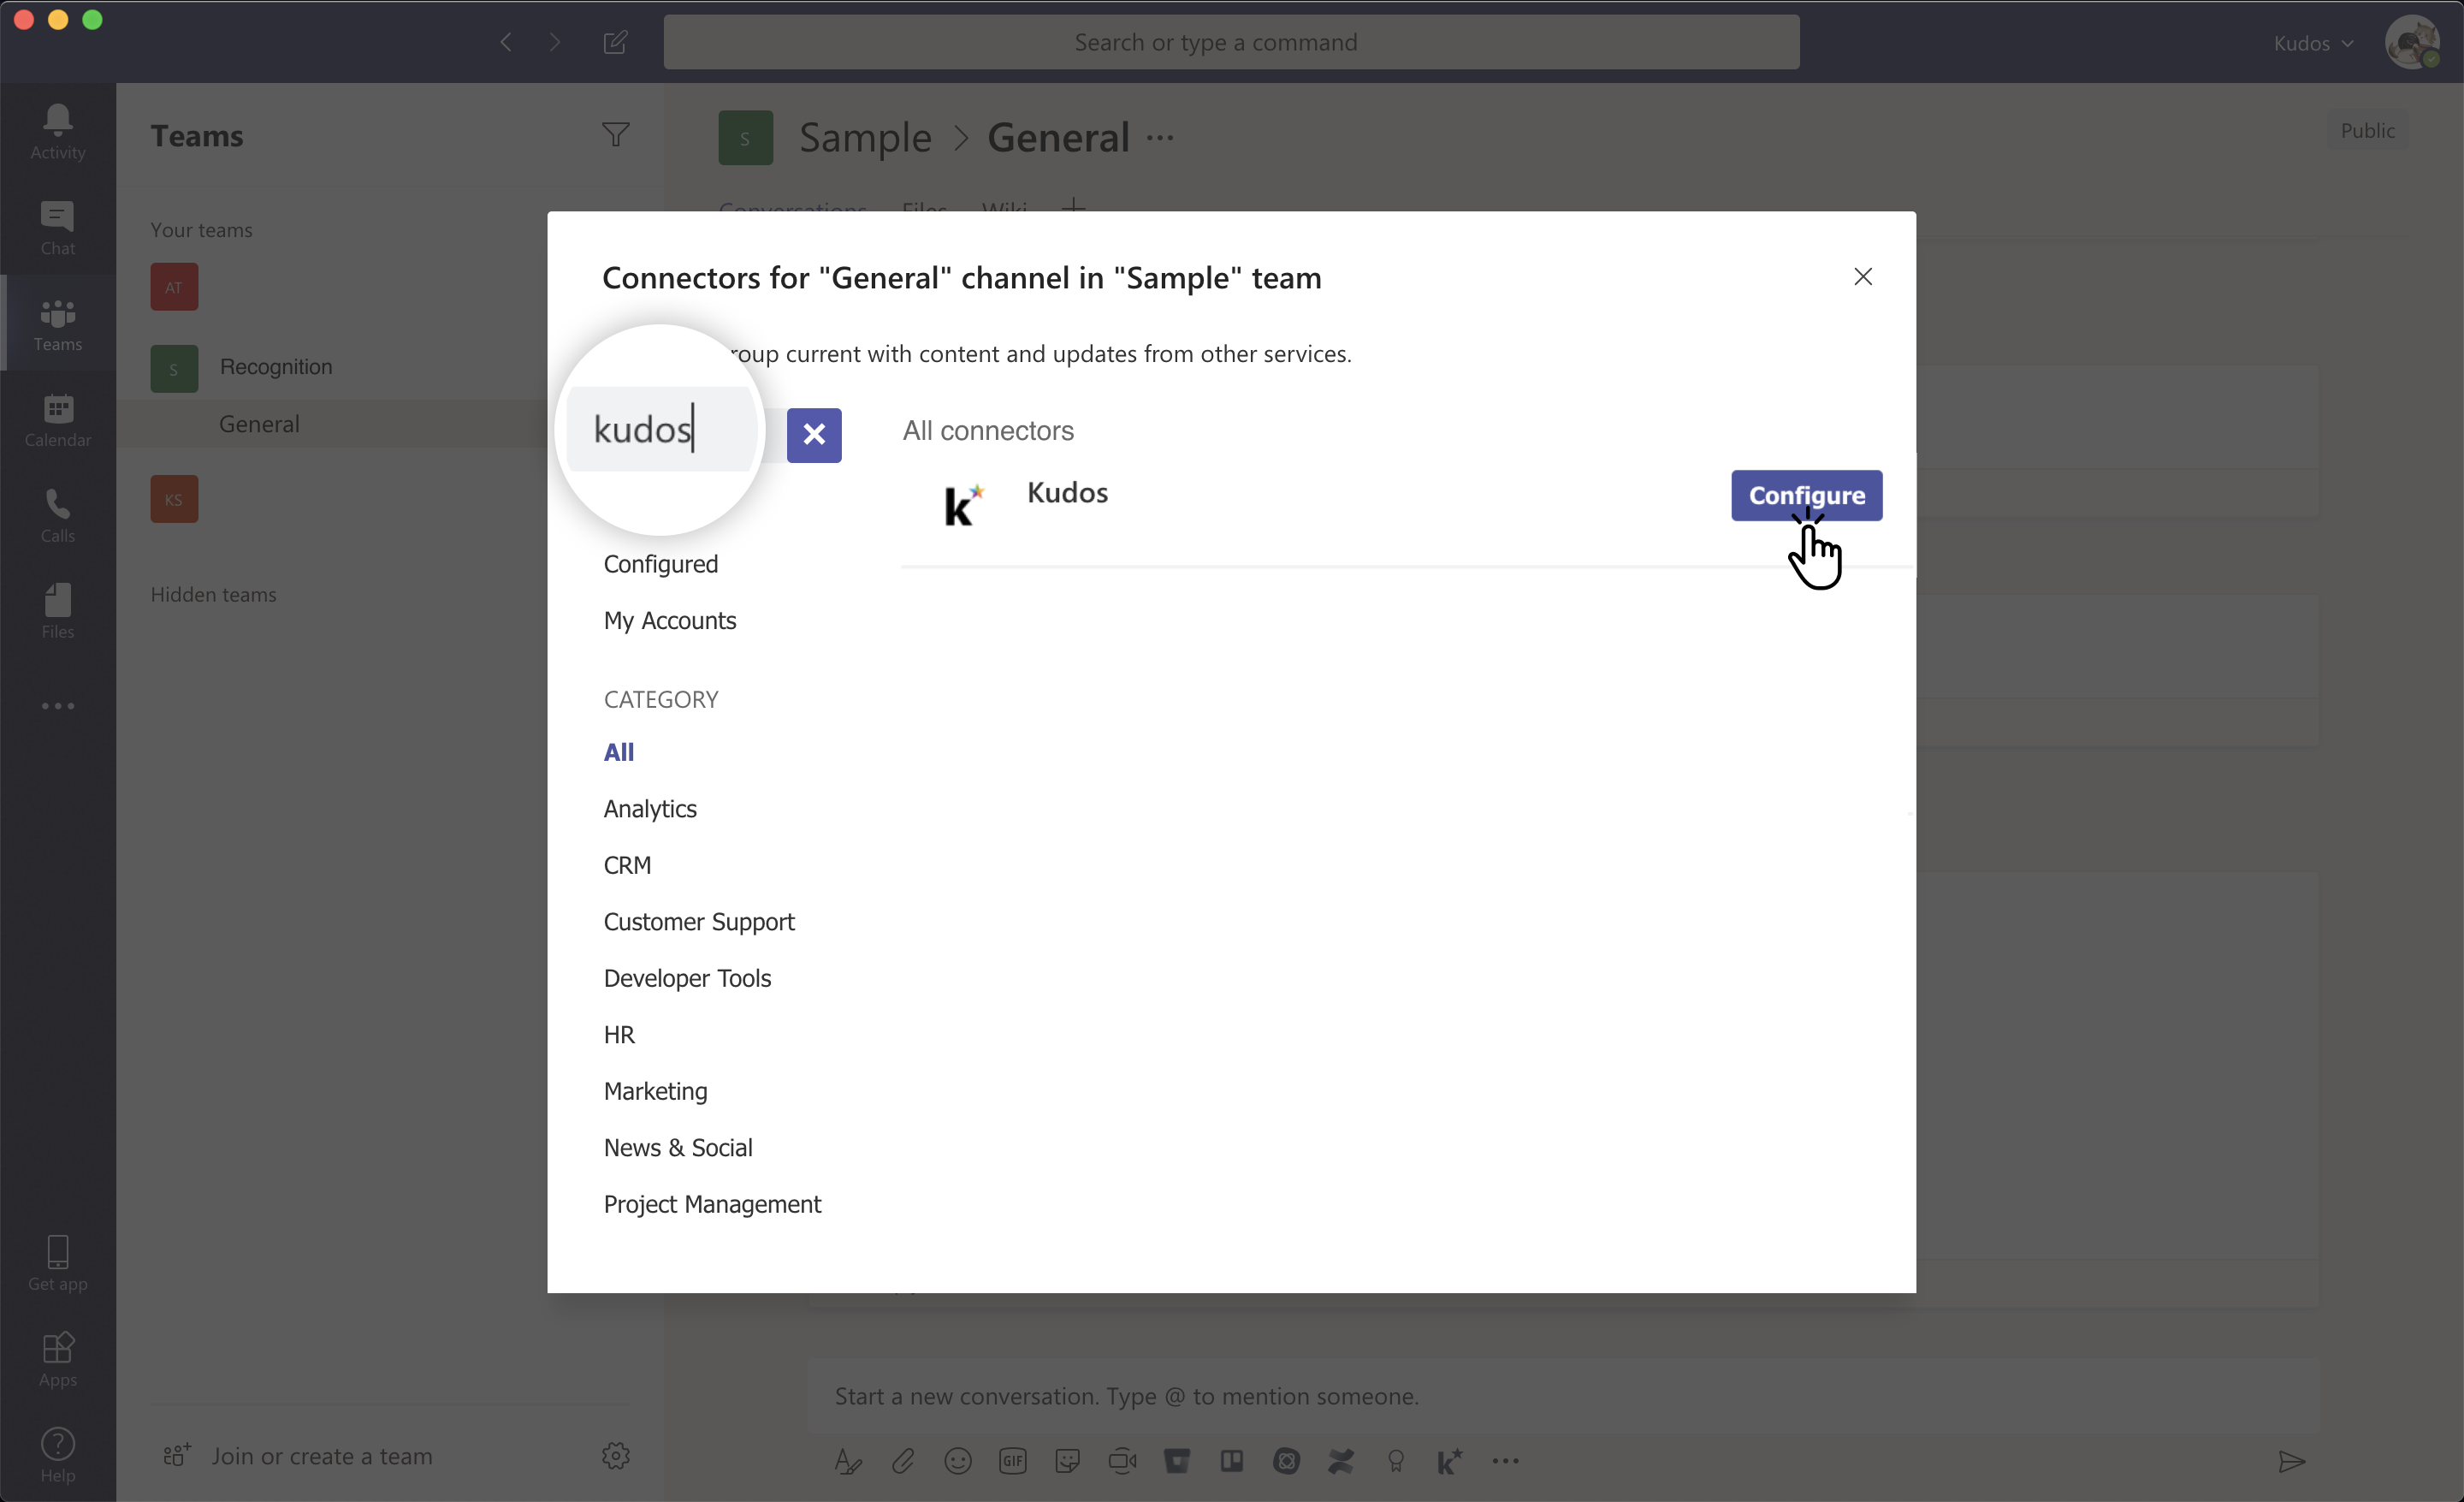Insert a GIF in message
This screenshot has width=2464, height=1502.
tap(1013, 1461)
